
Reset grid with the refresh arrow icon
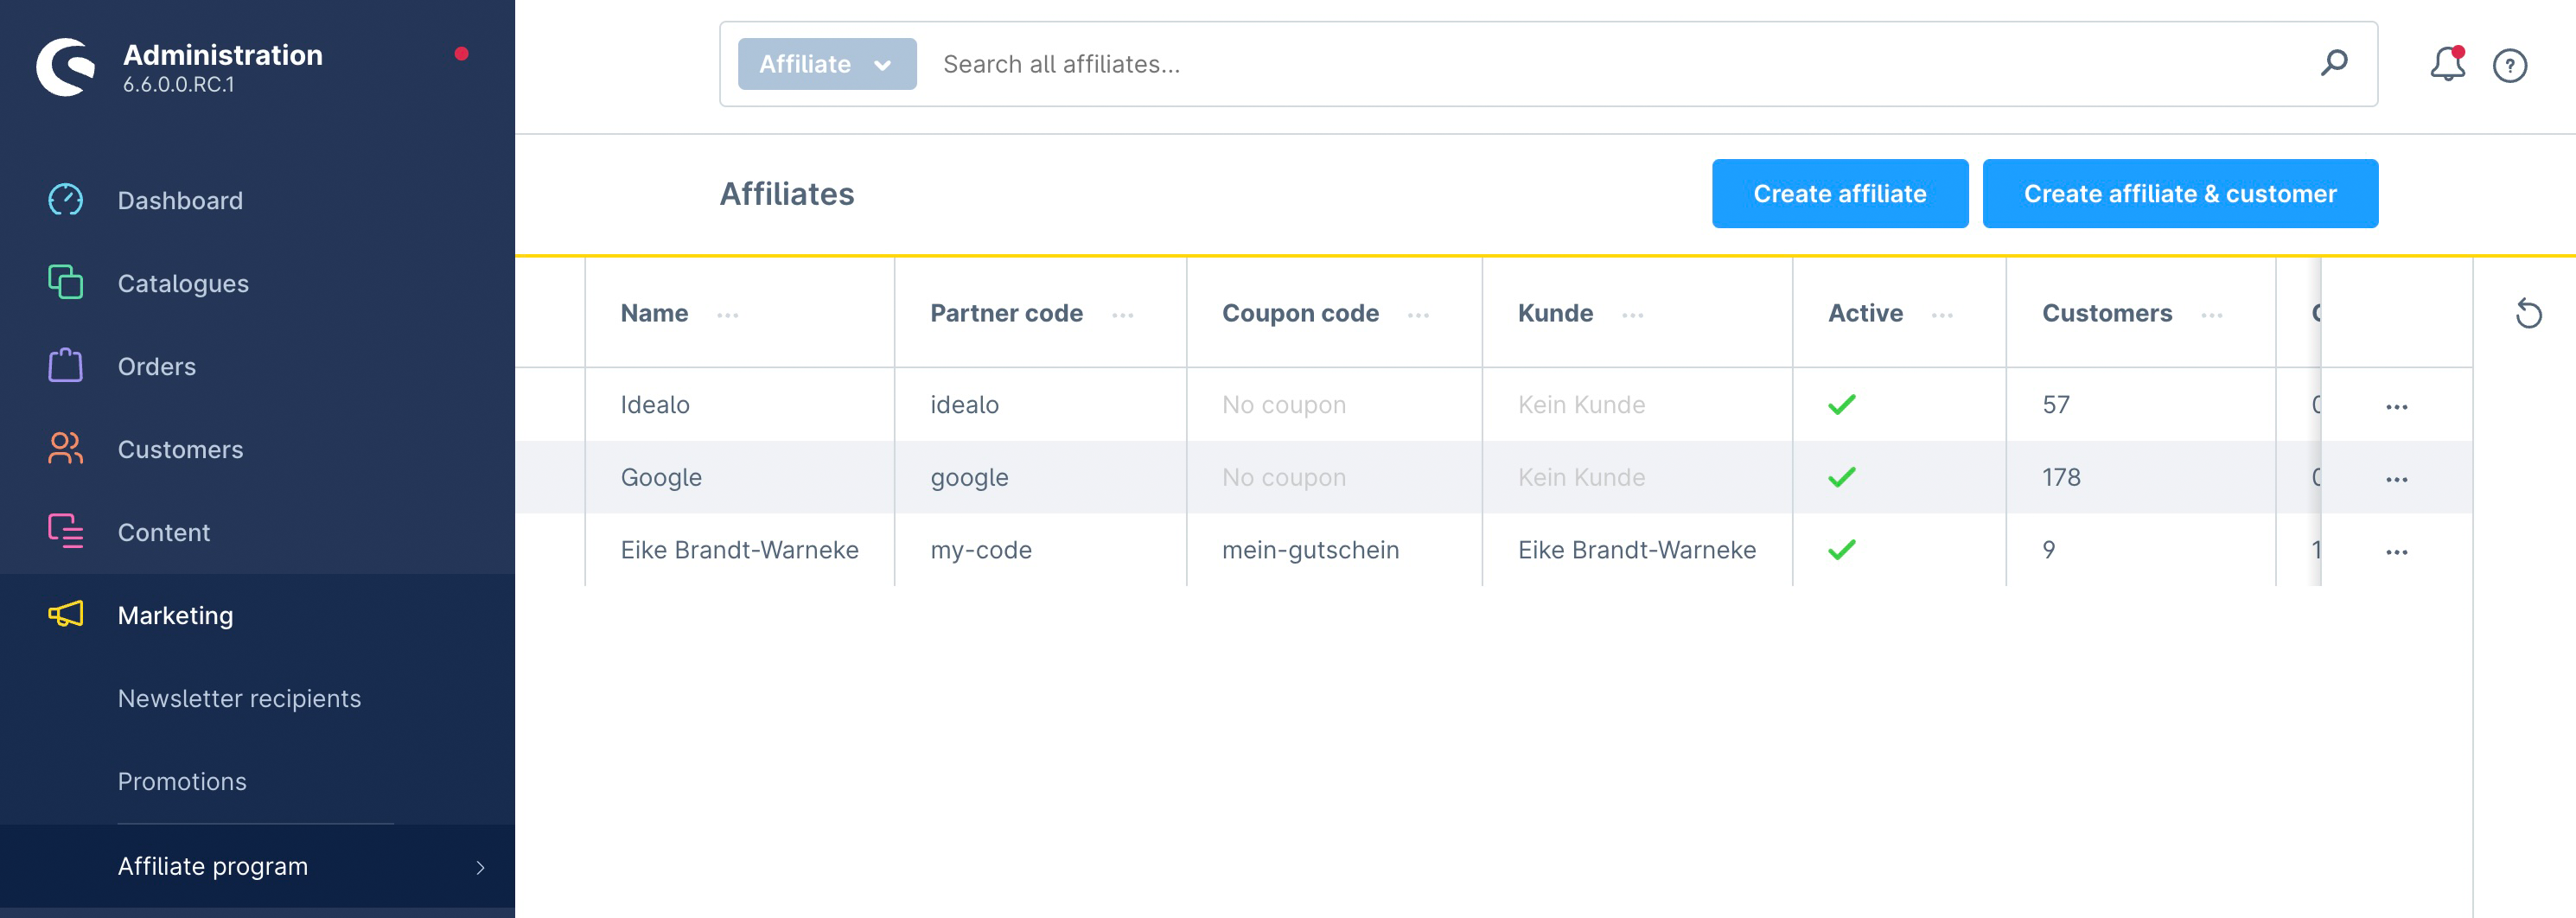[x=2528, y=314]
